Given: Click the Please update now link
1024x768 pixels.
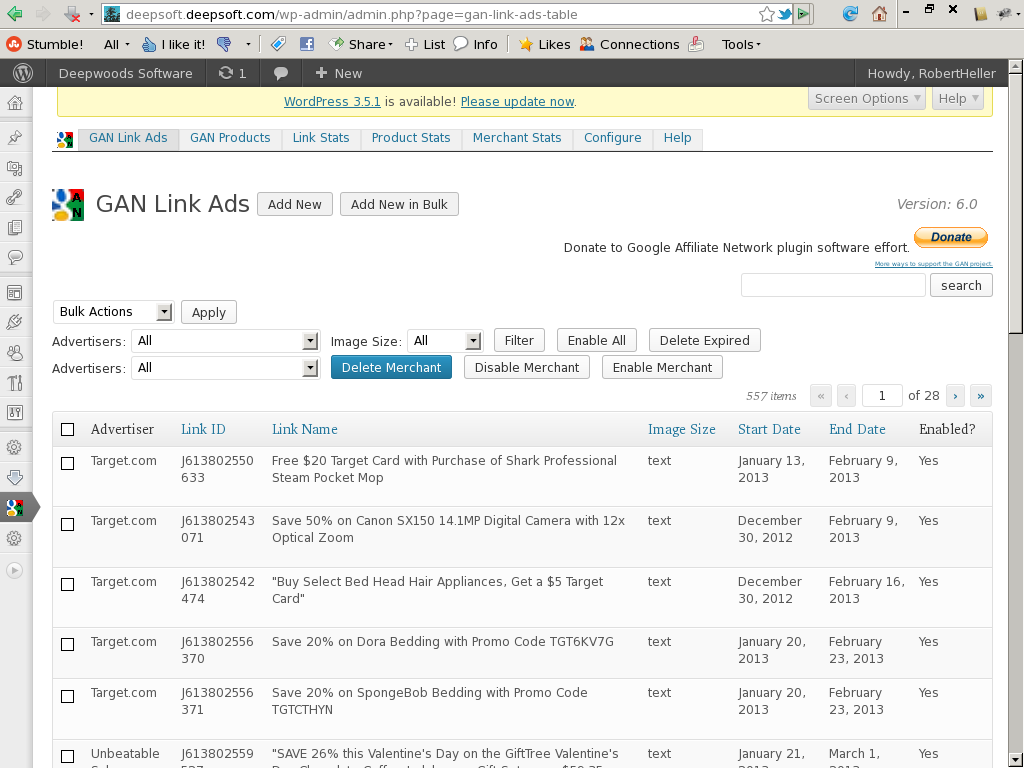Looking at the screenshot, I should (517, 102).
